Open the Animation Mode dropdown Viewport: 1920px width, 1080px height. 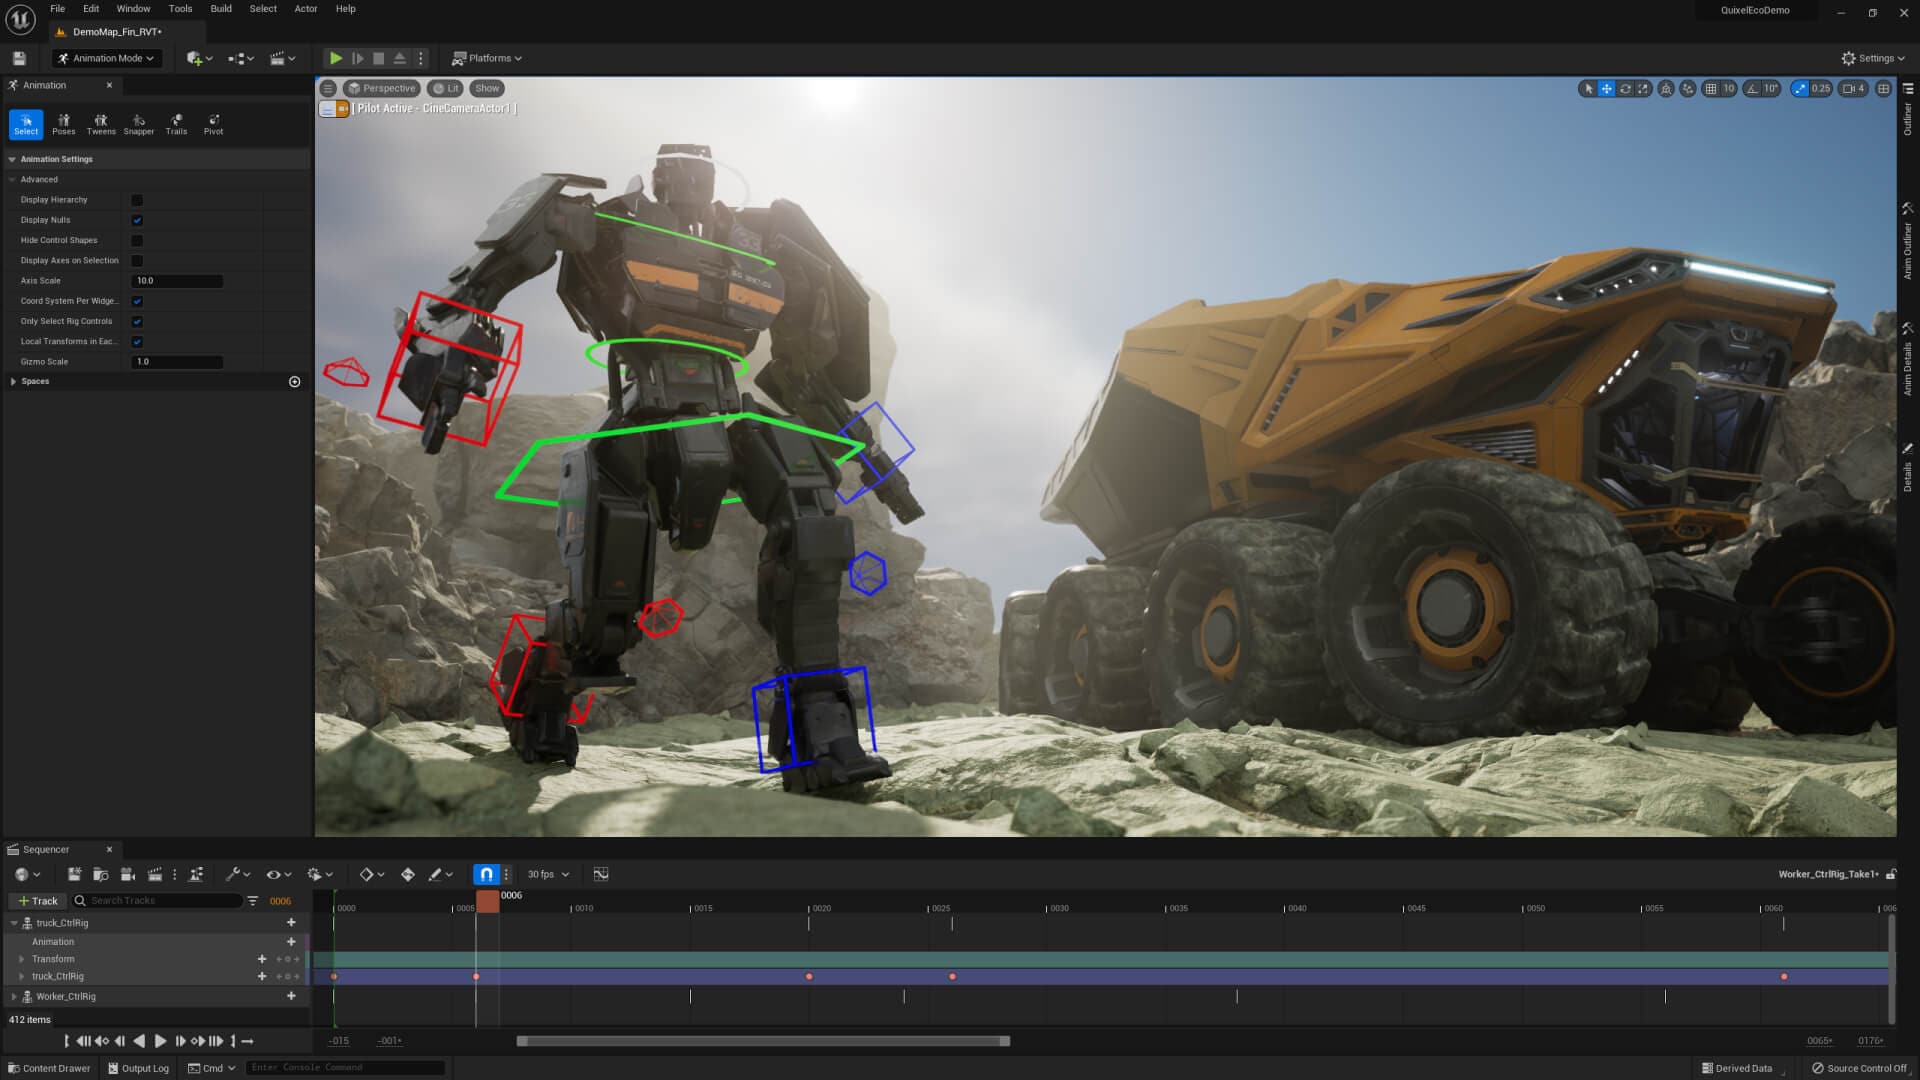(x=106, y=58)
